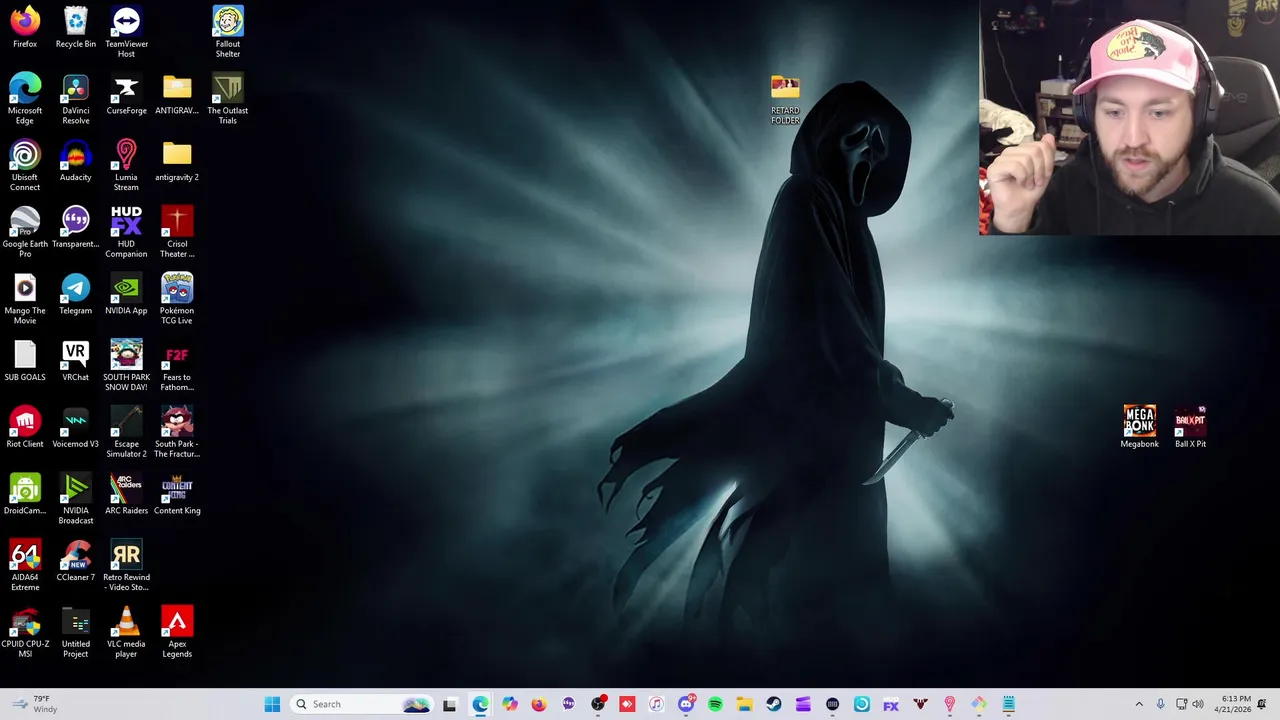1280x720 pixels.
Task: Open the Firefox desktop shortcut
Action: (25, 27)
